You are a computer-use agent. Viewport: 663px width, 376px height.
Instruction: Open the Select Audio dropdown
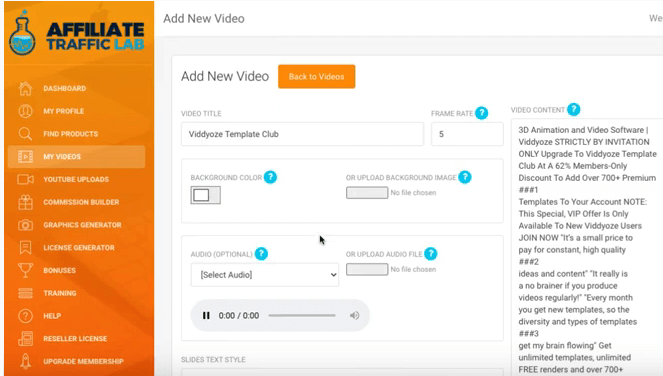pos(265,275)
